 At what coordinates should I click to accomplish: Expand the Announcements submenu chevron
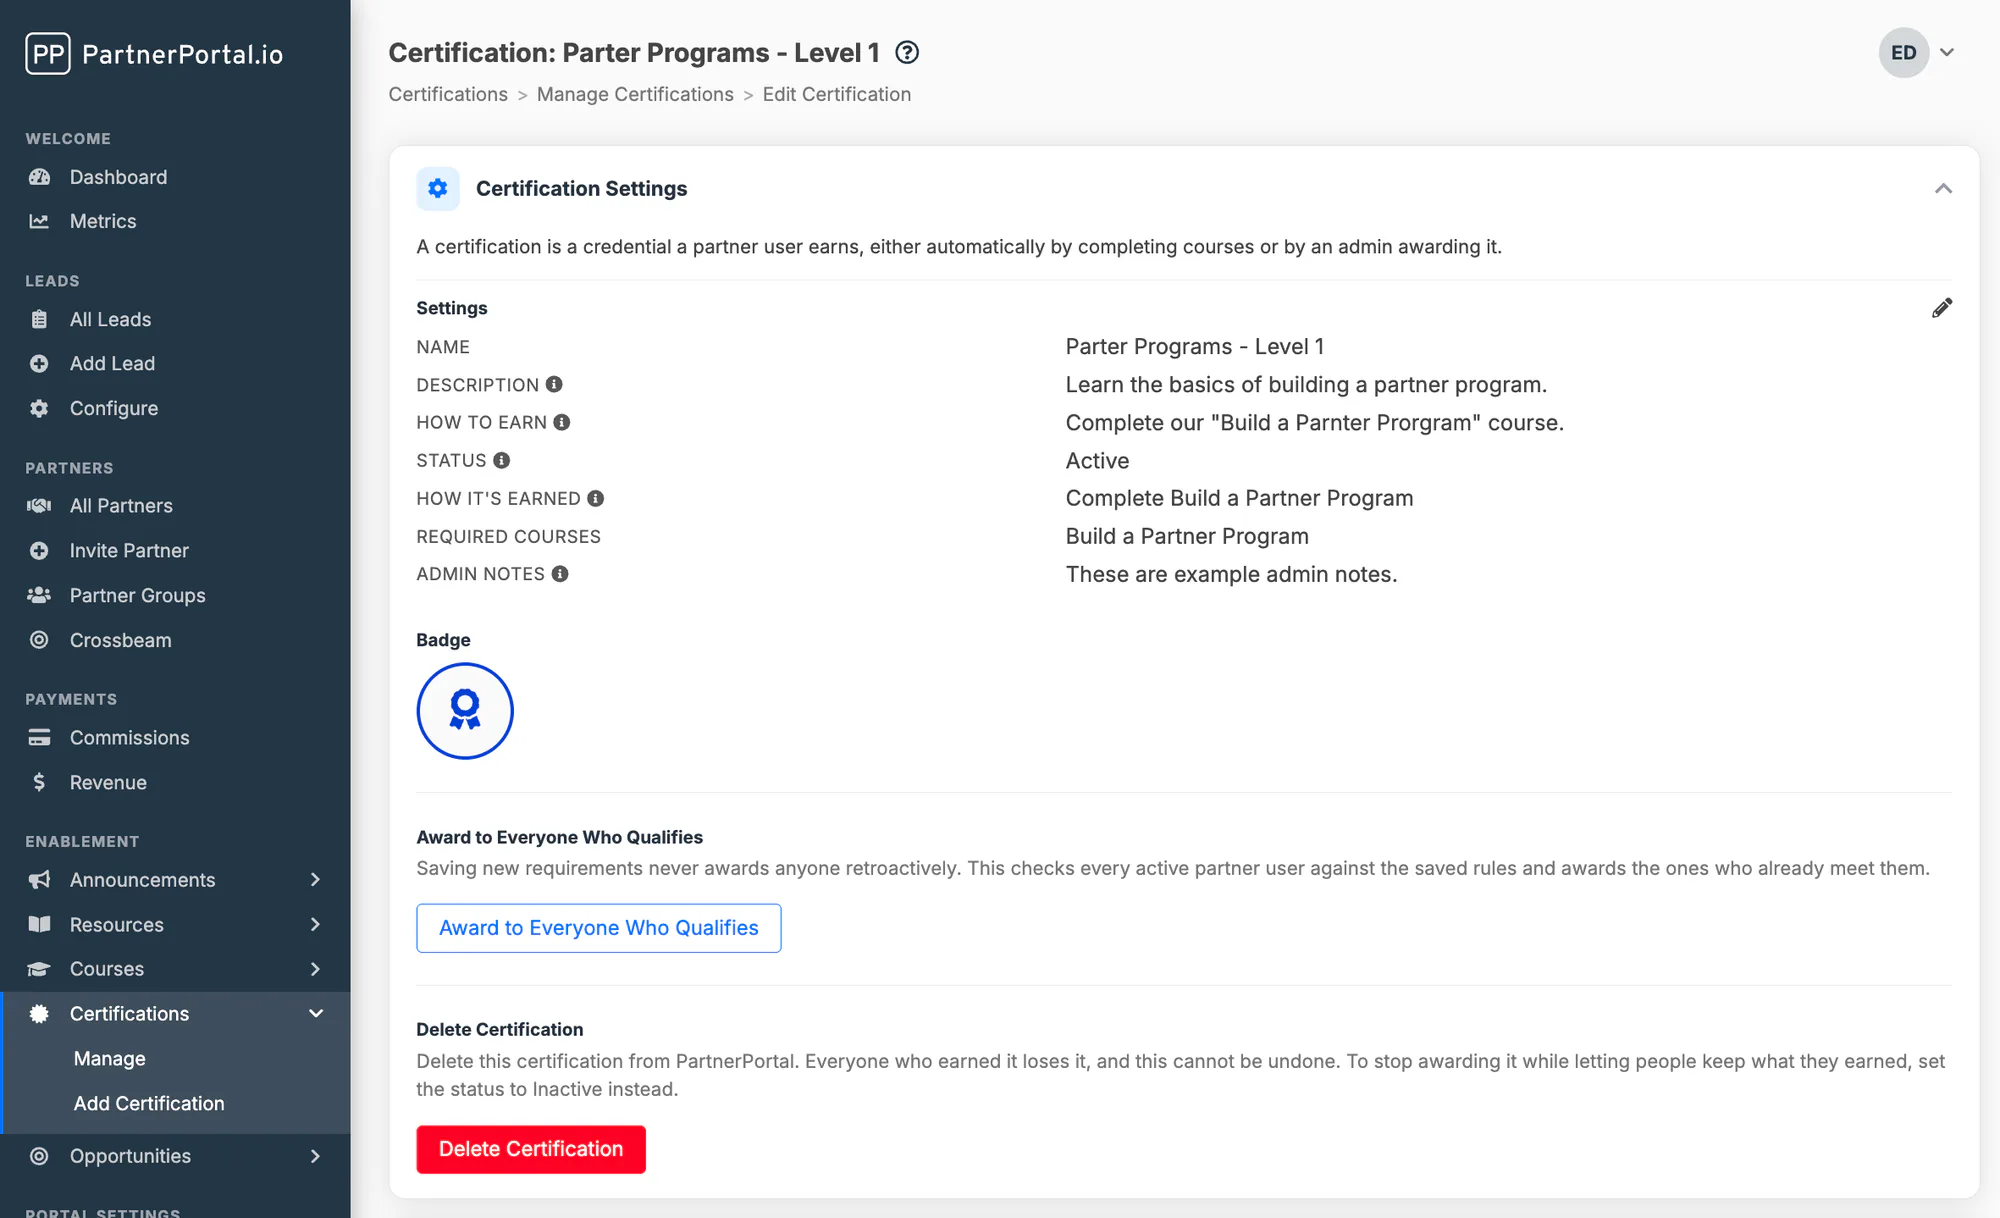point(315,880)
